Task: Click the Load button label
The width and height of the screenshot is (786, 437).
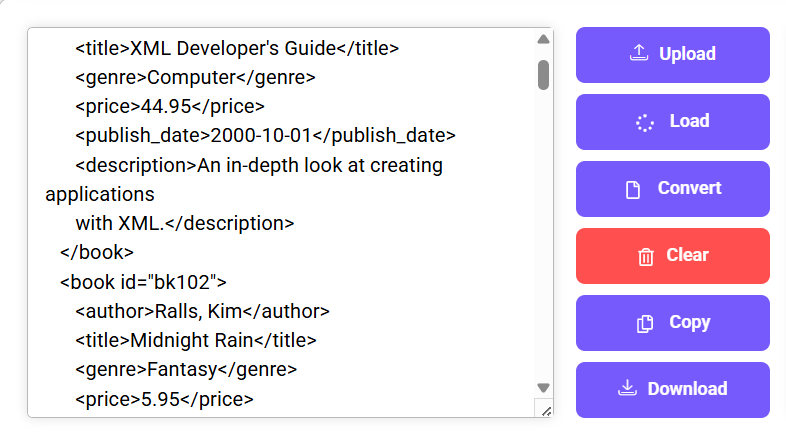Action: (689, 121)
